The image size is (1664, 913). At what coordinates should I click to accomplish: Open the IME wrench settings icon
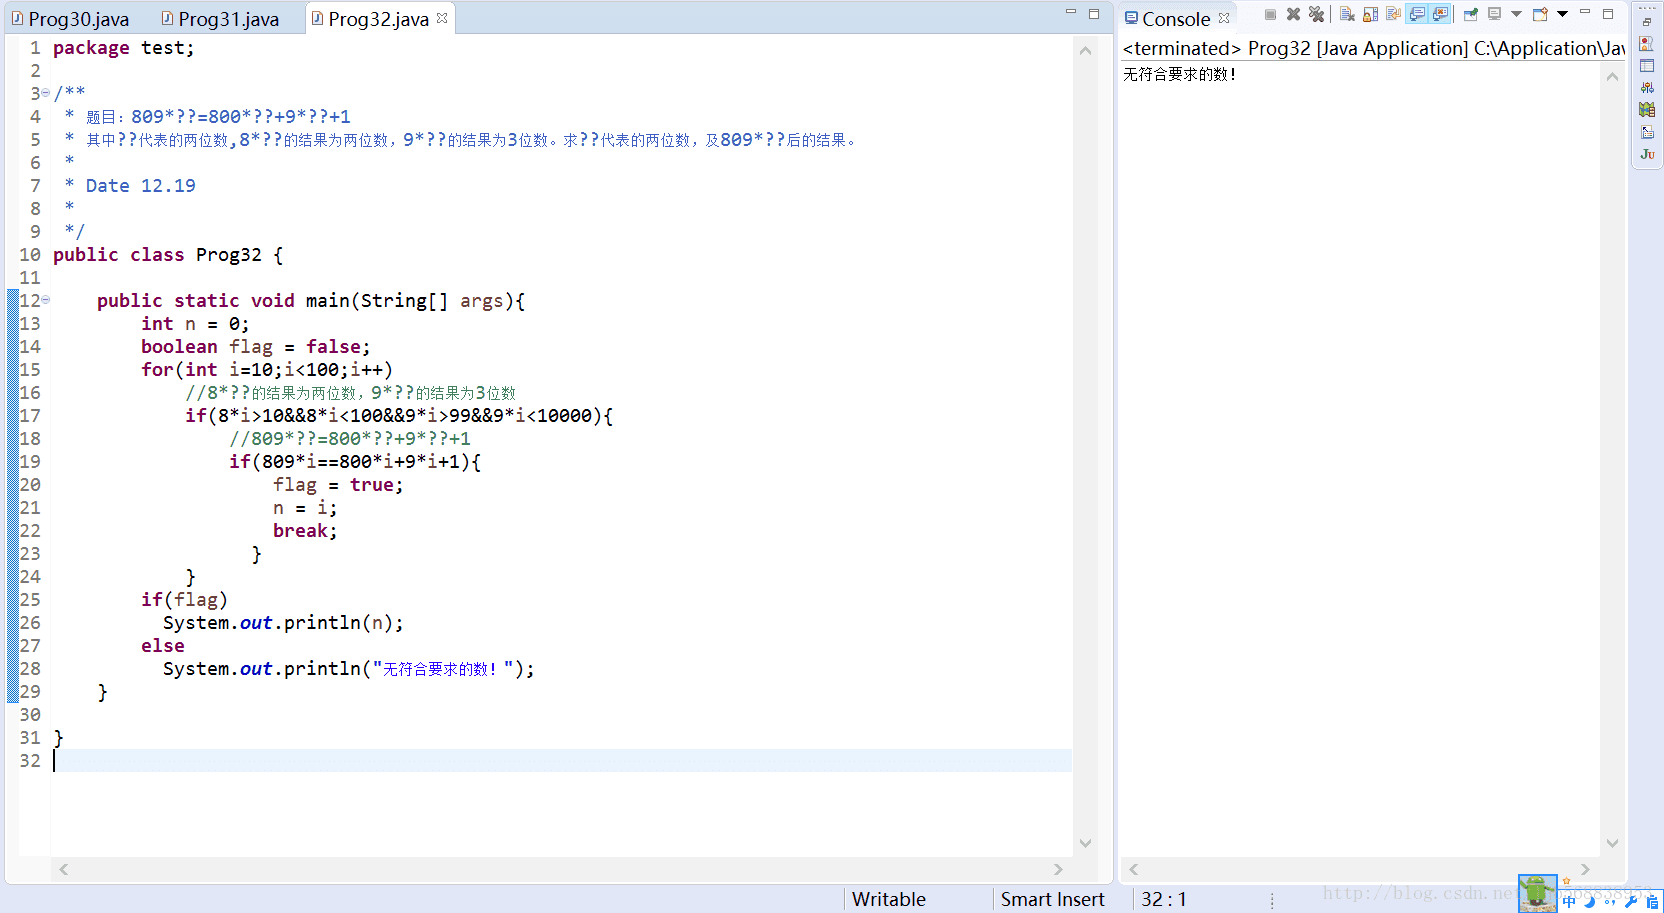tap(1631, 901)
